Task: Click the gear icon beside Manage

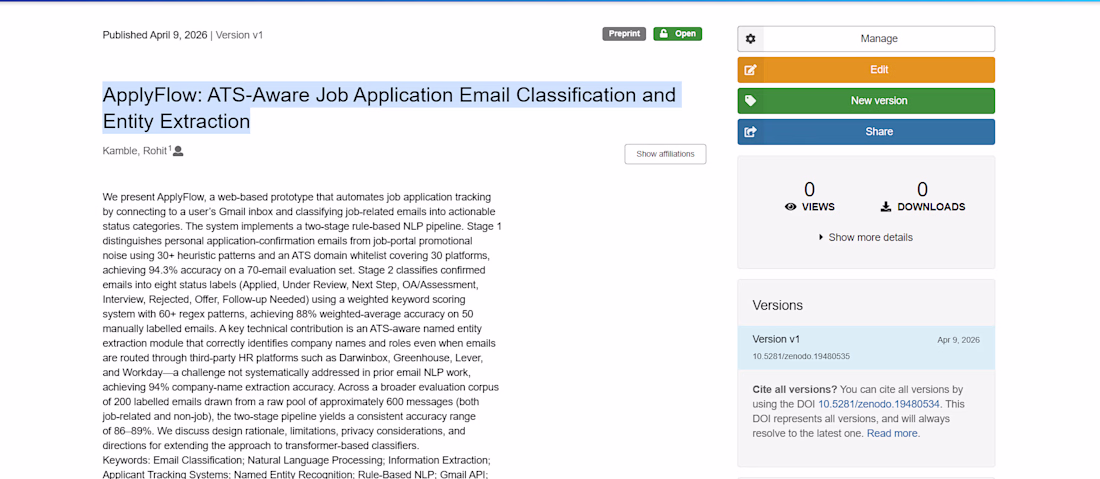Action: (x=750, y=39)
